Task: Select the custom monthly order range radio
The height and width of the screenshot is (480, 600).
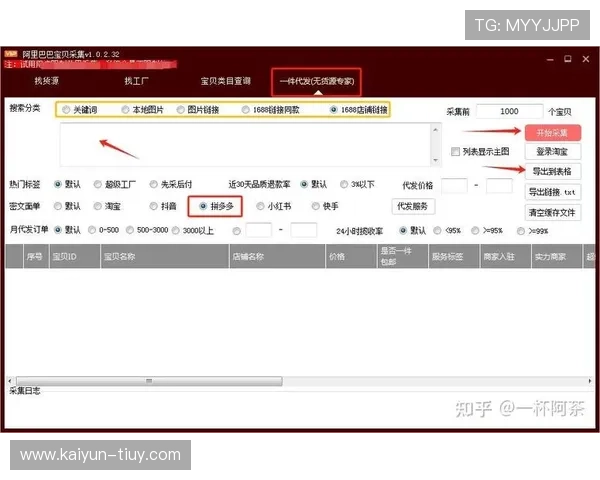Action: [237, 231]
